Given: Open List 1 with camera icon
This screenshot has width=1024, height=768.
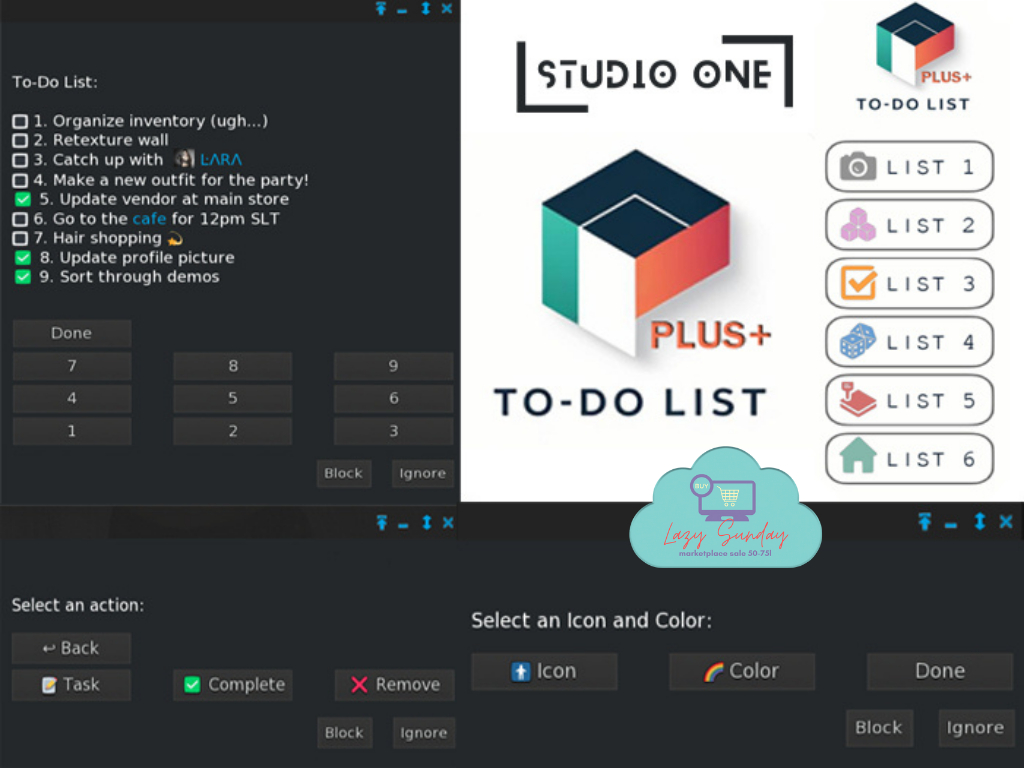Looking at the screenshot, I should pyautogui.click(x=909, y=167).
